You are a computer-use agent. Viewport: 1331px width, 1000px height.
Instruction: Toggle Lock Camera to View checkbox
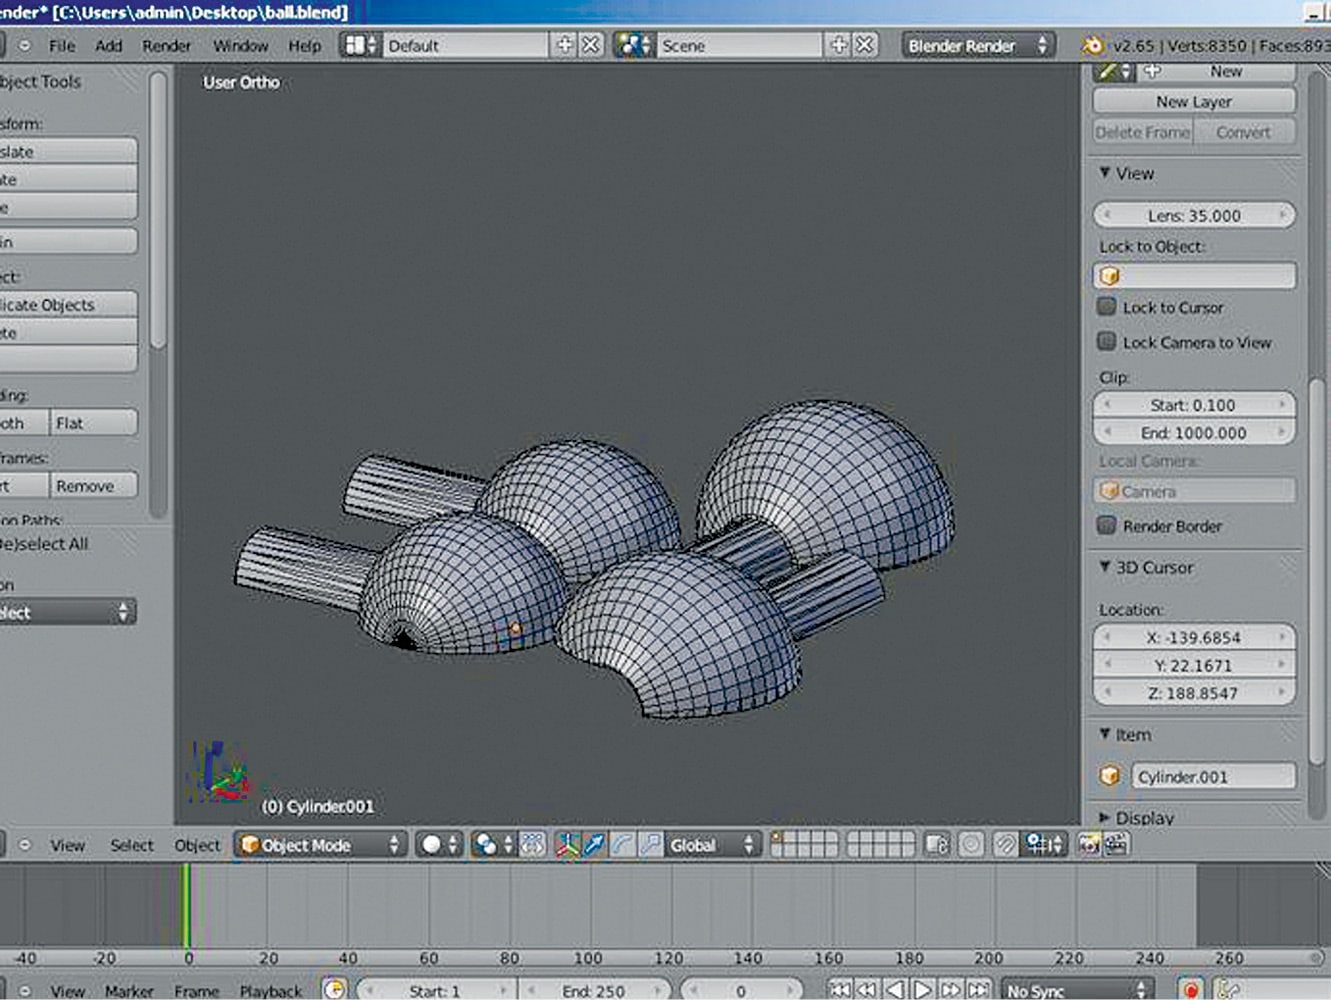pos(1107,342)
